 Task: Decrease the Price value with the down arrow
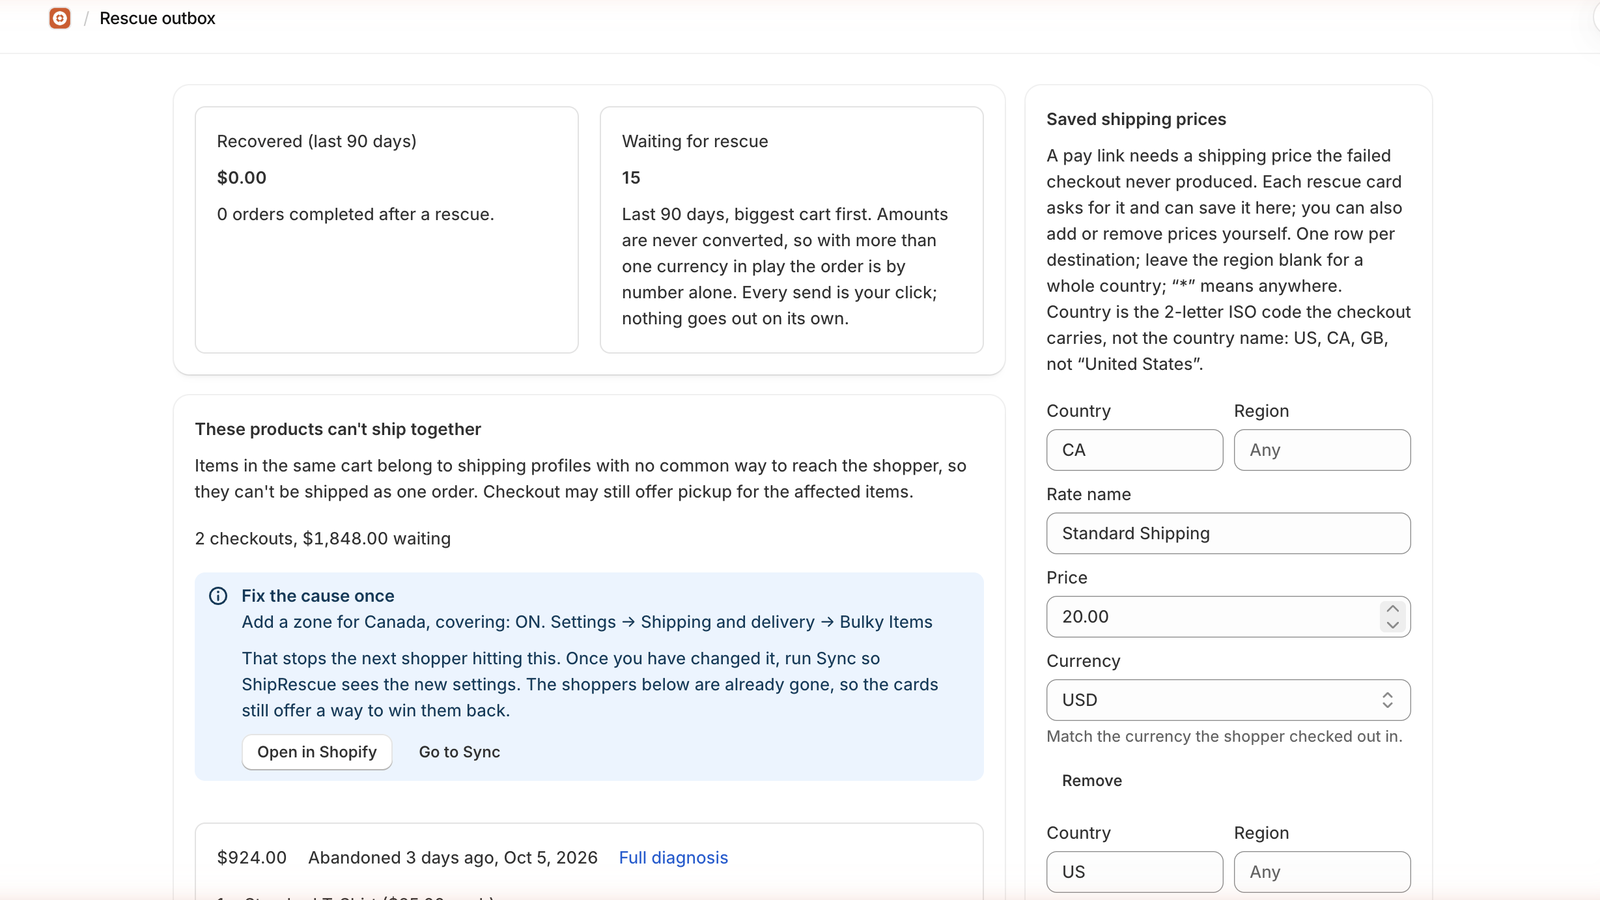pyautogui.click(x=1392, y=625)
